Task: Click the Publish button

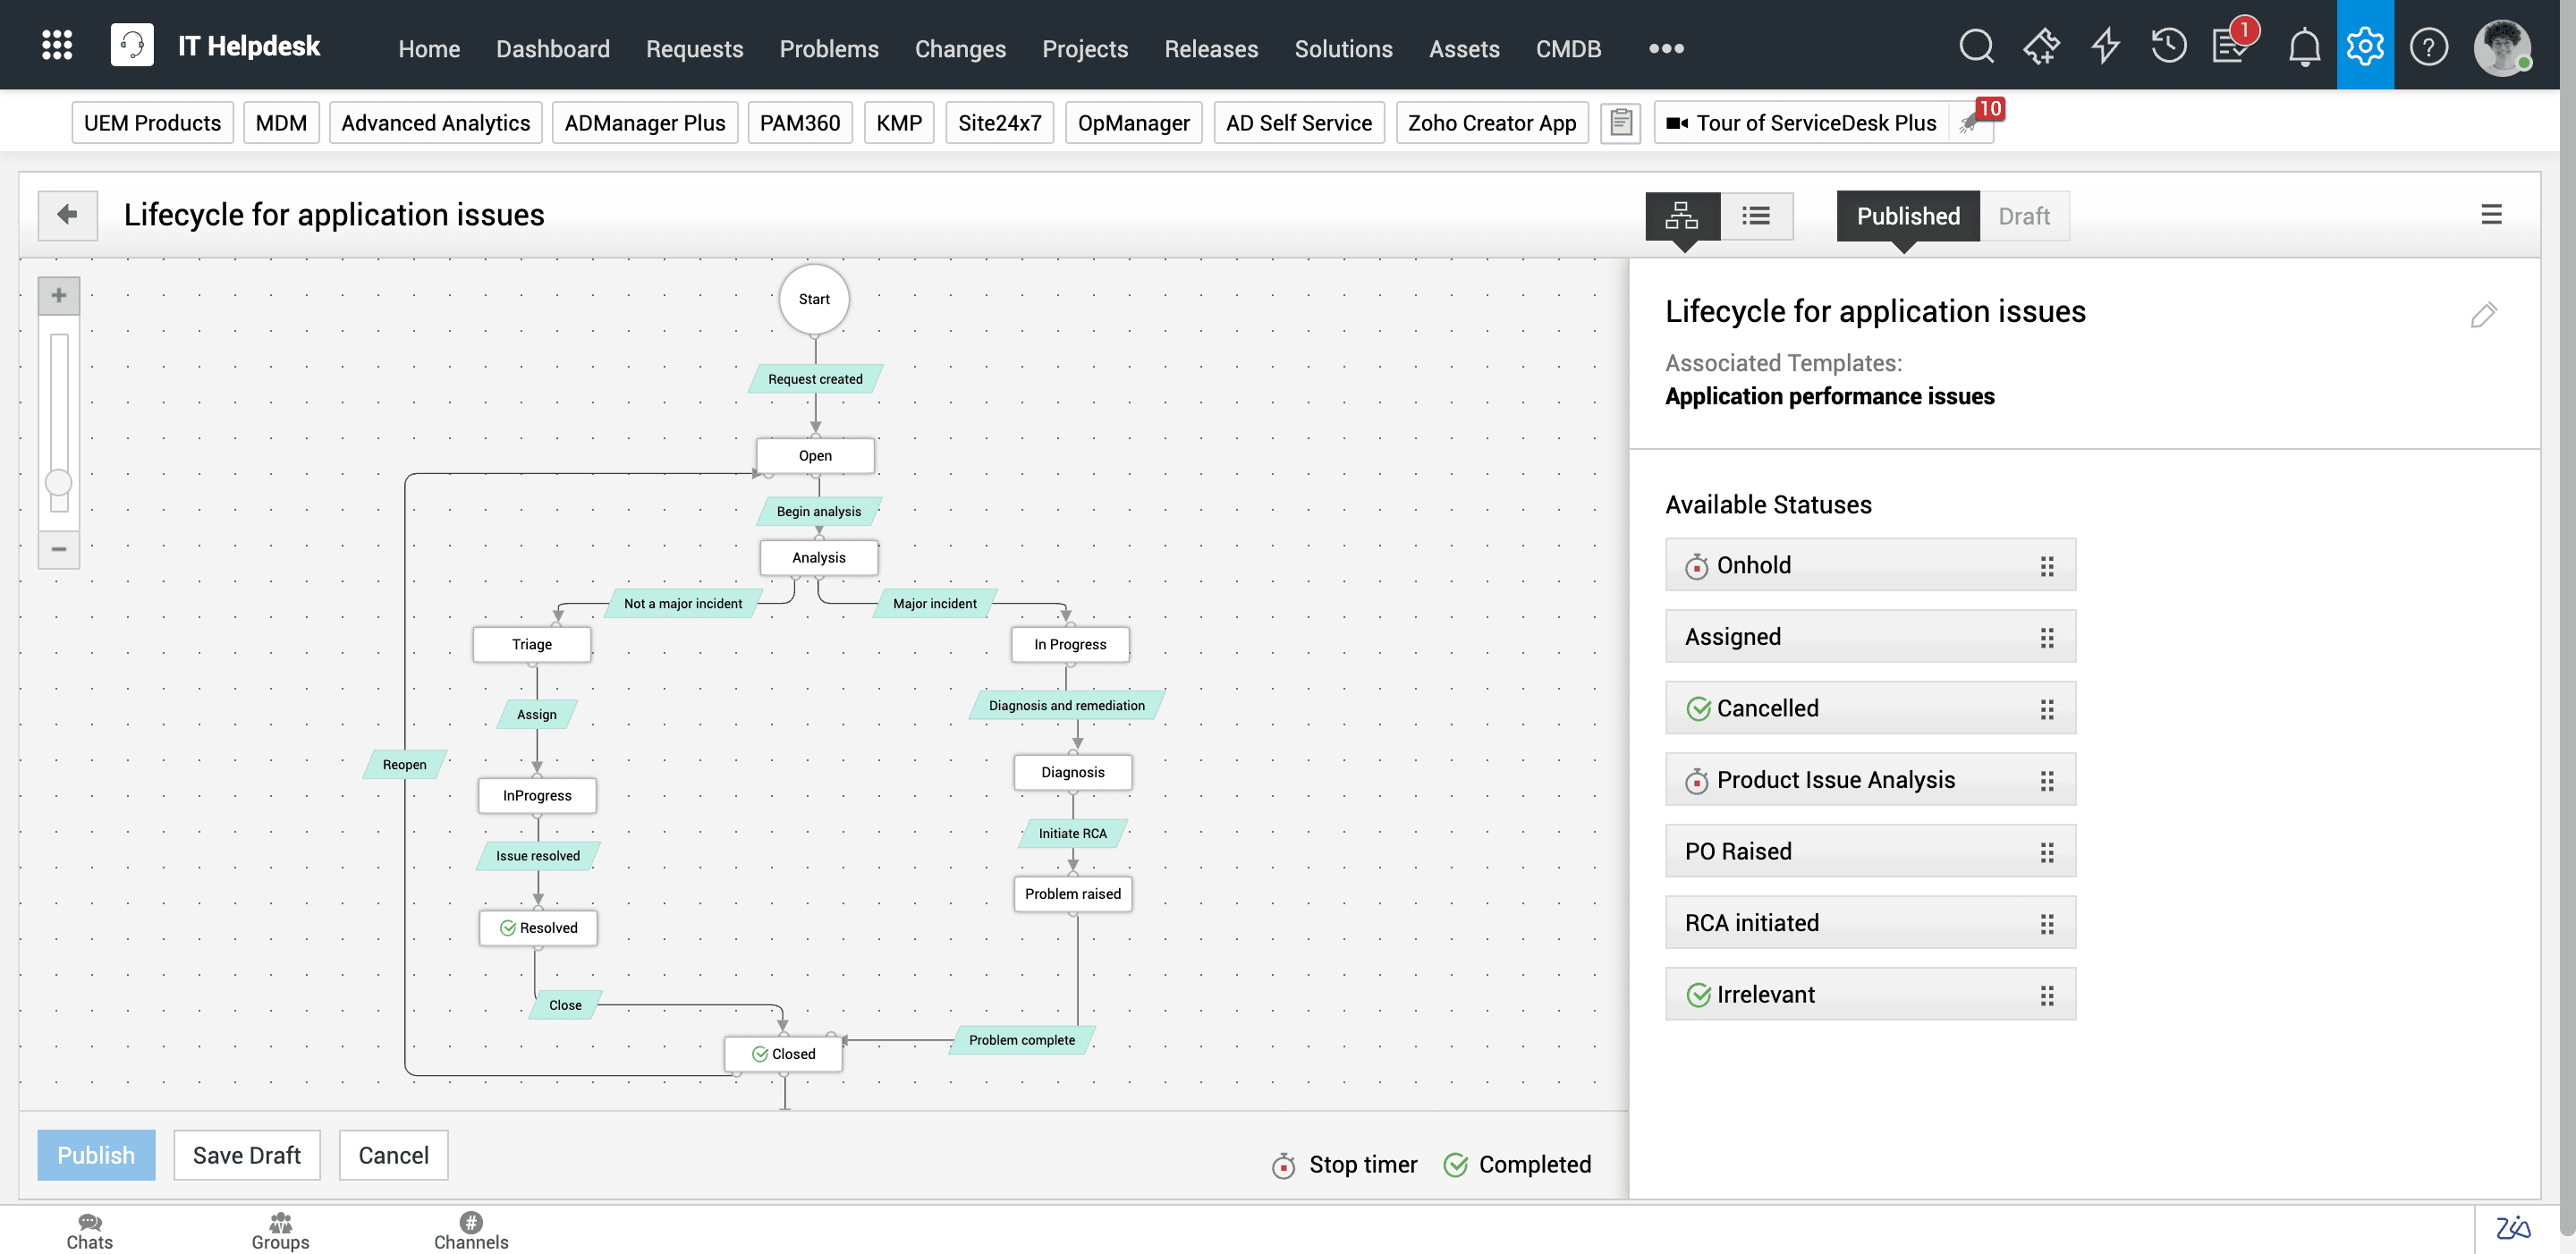Action: (x=96, y=1154)
